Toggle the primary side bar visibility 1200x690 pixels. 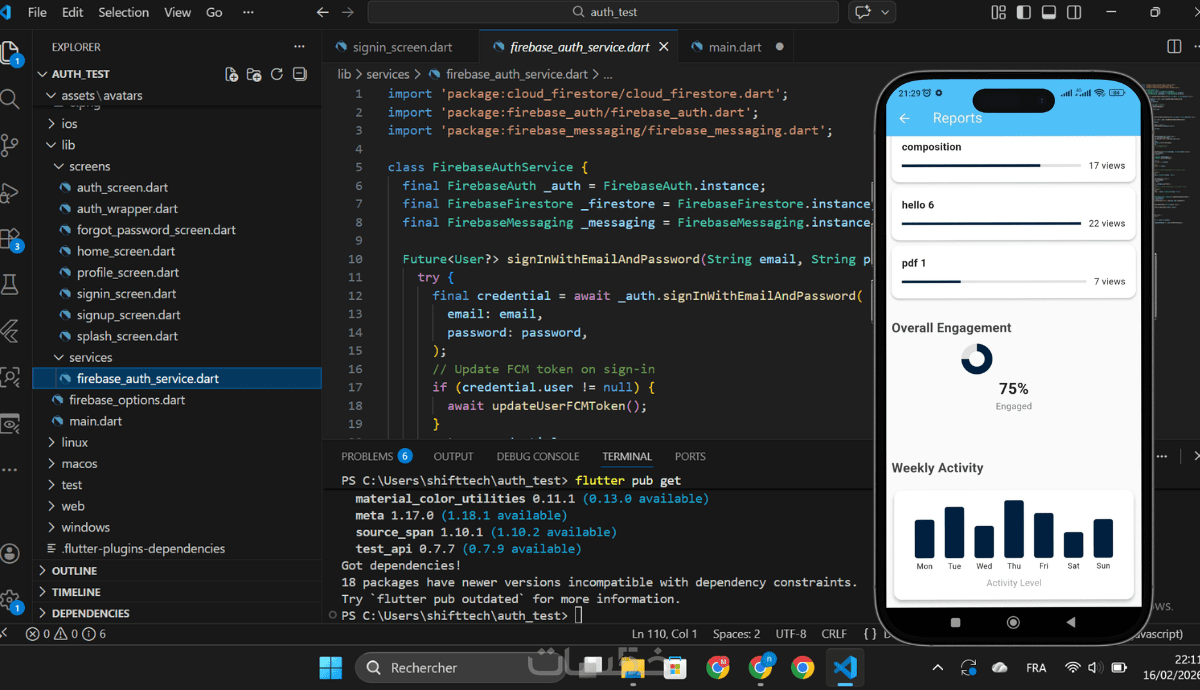pyautogui.click(x=1023, y=12)
